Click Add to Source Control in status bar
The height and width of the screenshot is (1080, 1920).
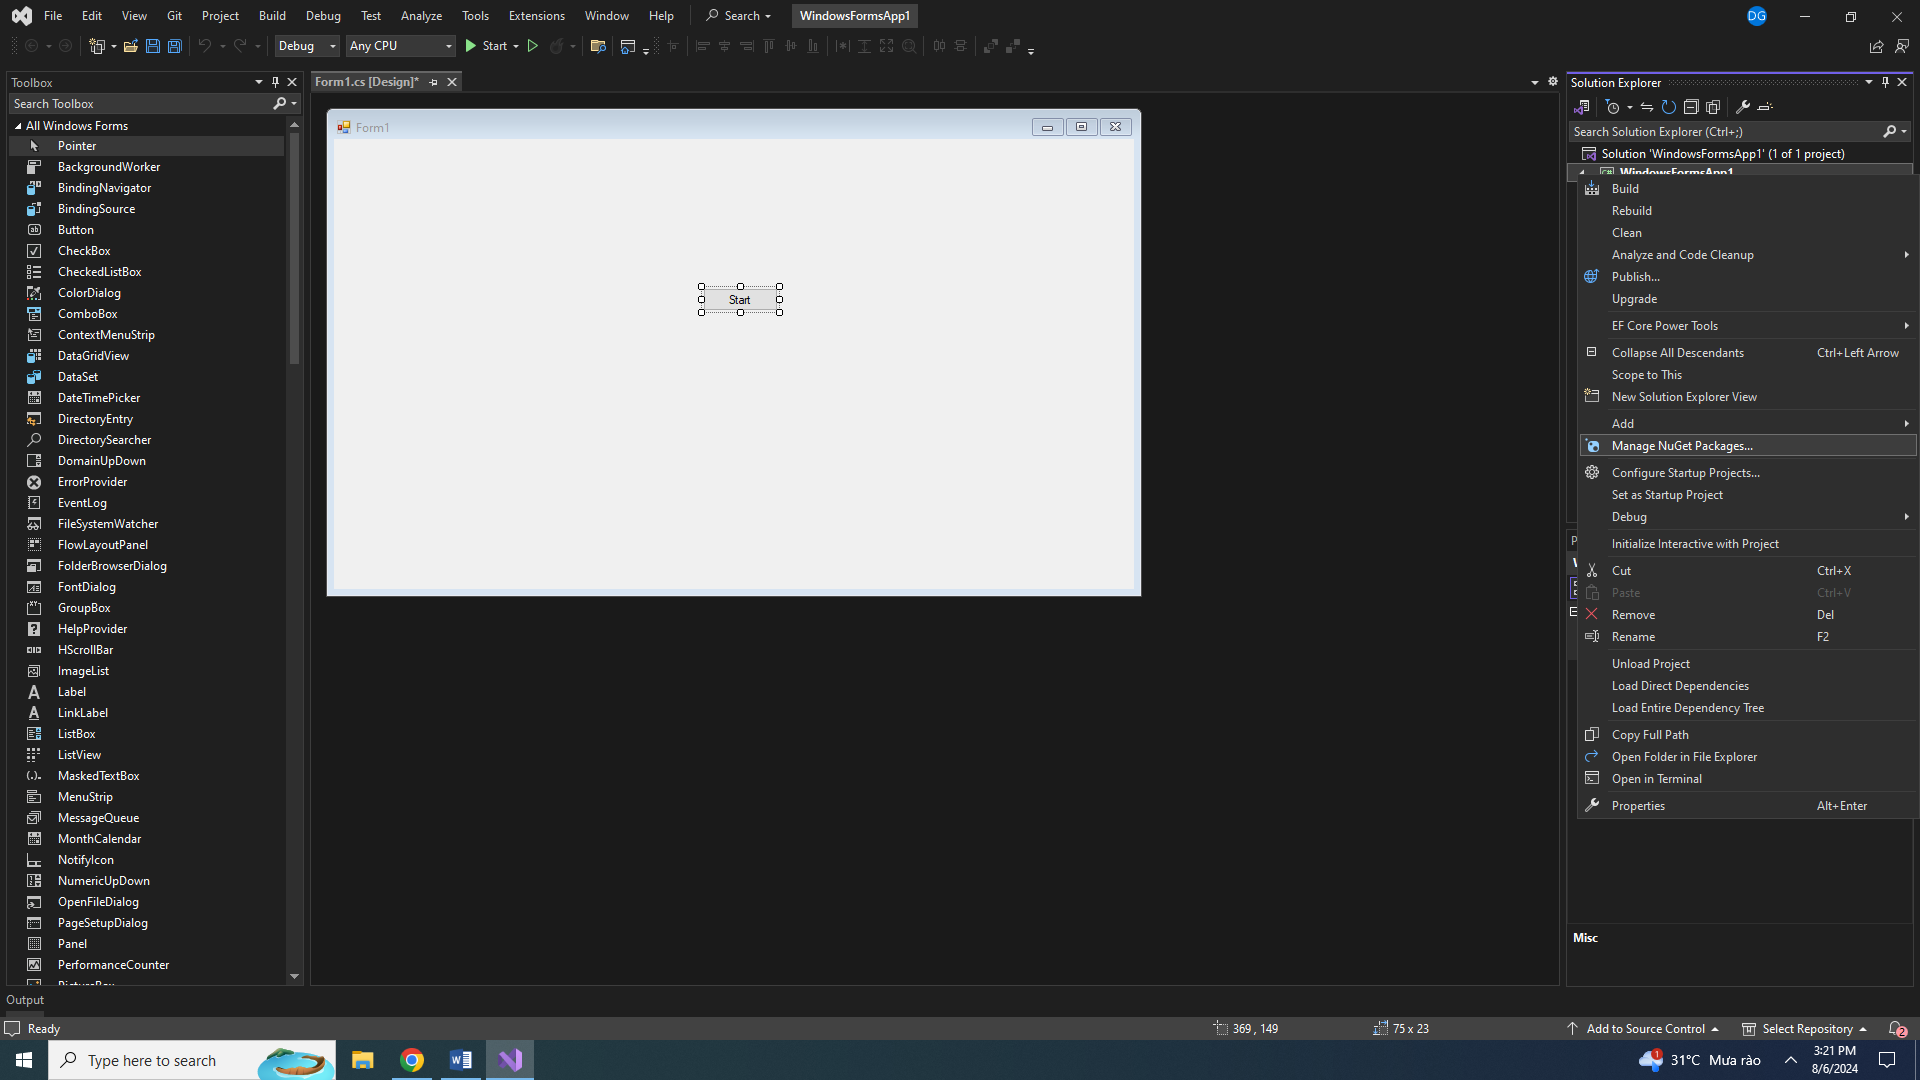(1645, 1028)
